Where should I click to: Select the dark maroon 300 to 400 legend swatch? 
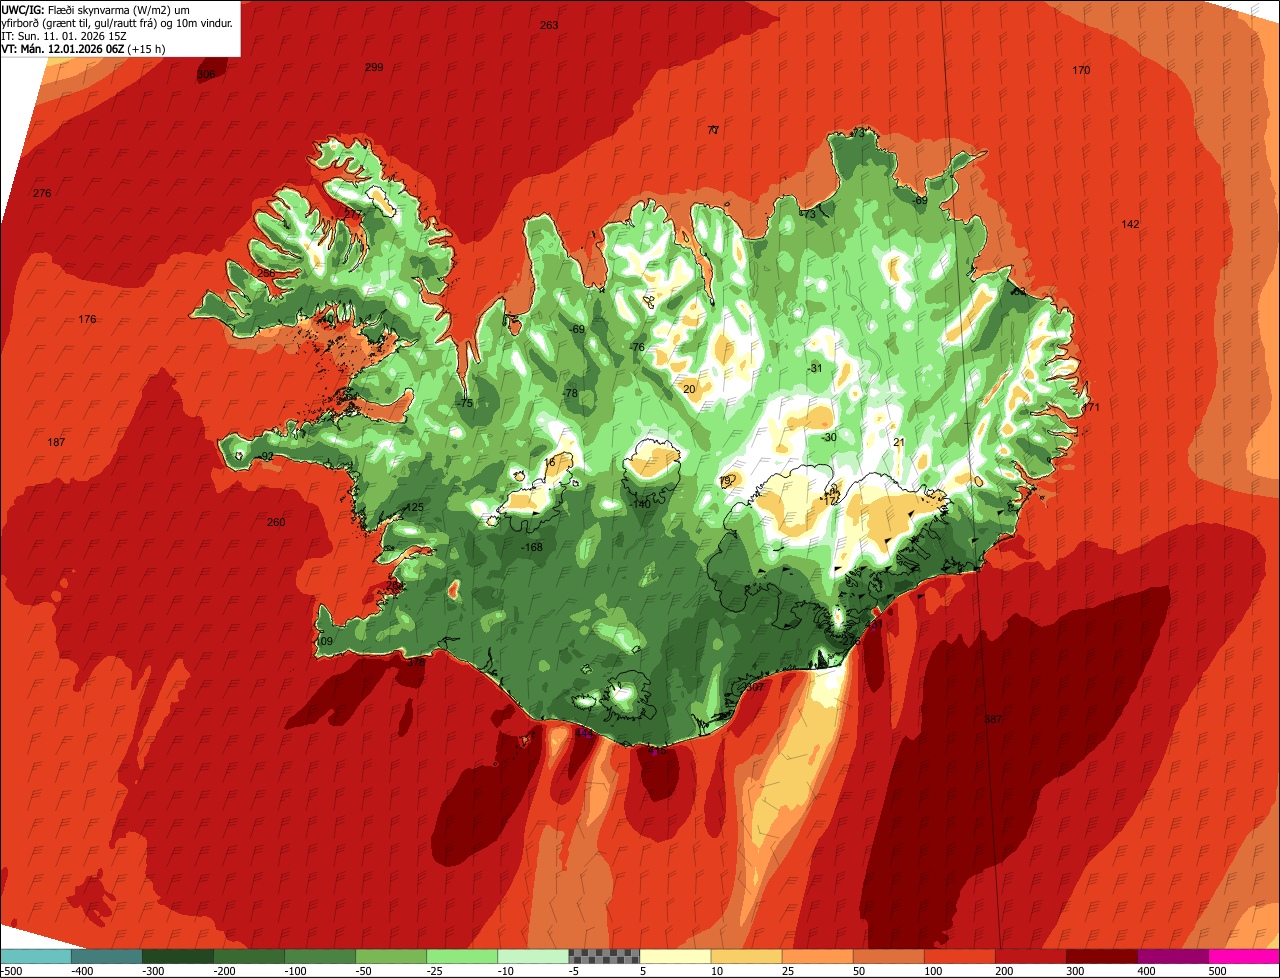pos(1101,956)
